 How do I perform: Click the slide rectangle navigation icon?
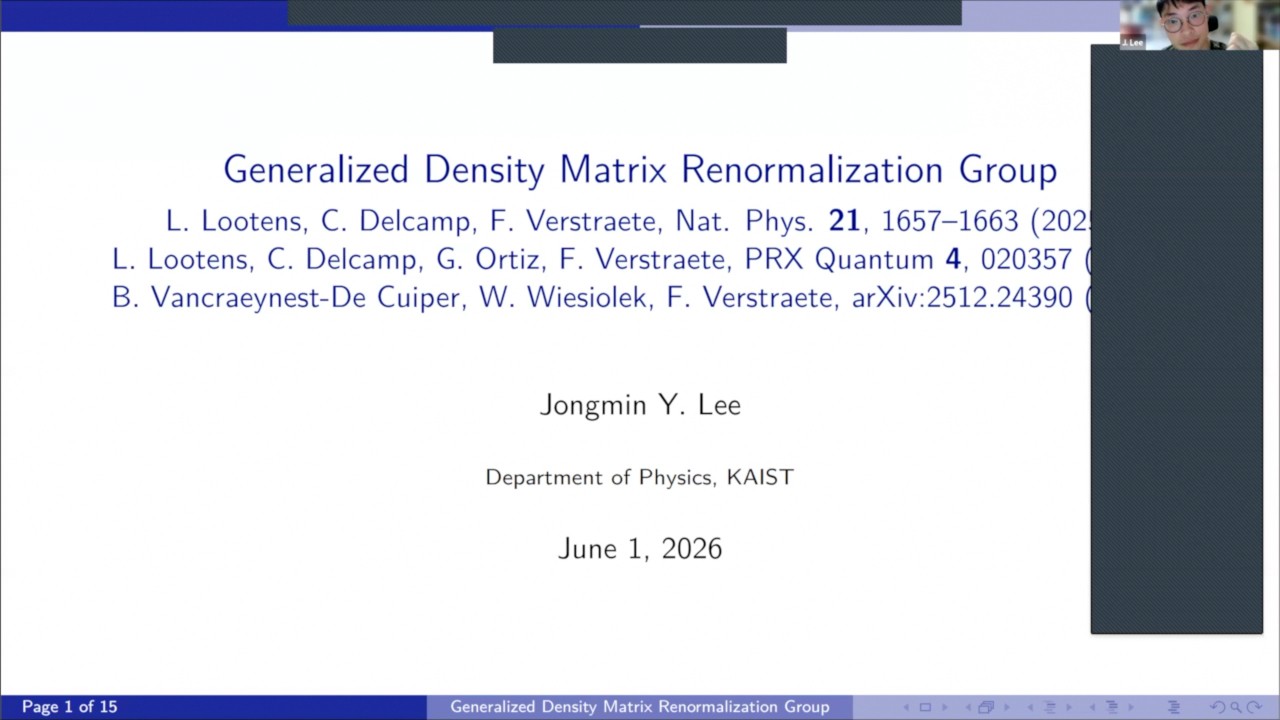[x=925, y=707]
